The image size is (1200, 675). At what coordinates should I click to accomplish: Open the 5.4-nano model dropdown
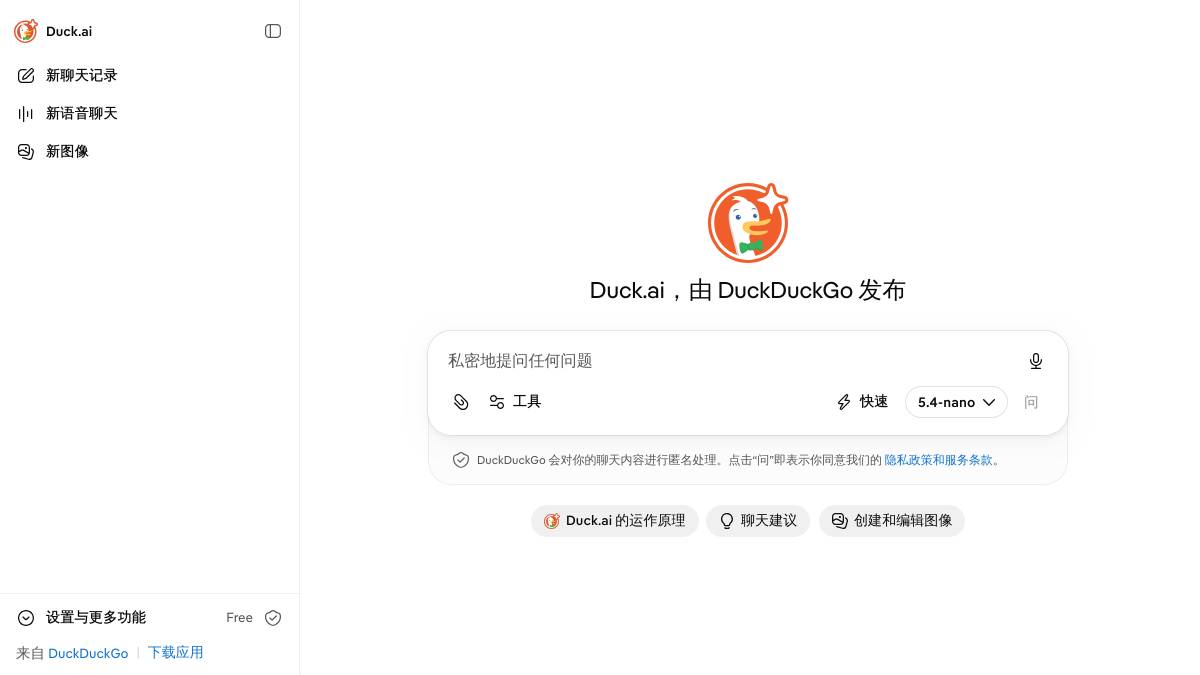[x=956, y=402]
